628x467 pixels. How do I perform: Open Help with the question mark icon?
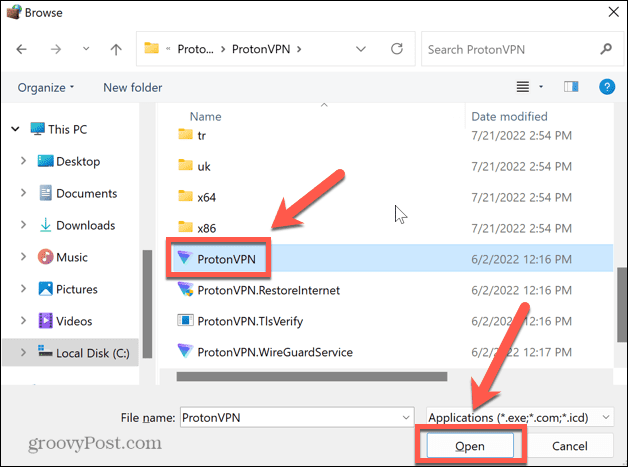[x=607, y=87]
